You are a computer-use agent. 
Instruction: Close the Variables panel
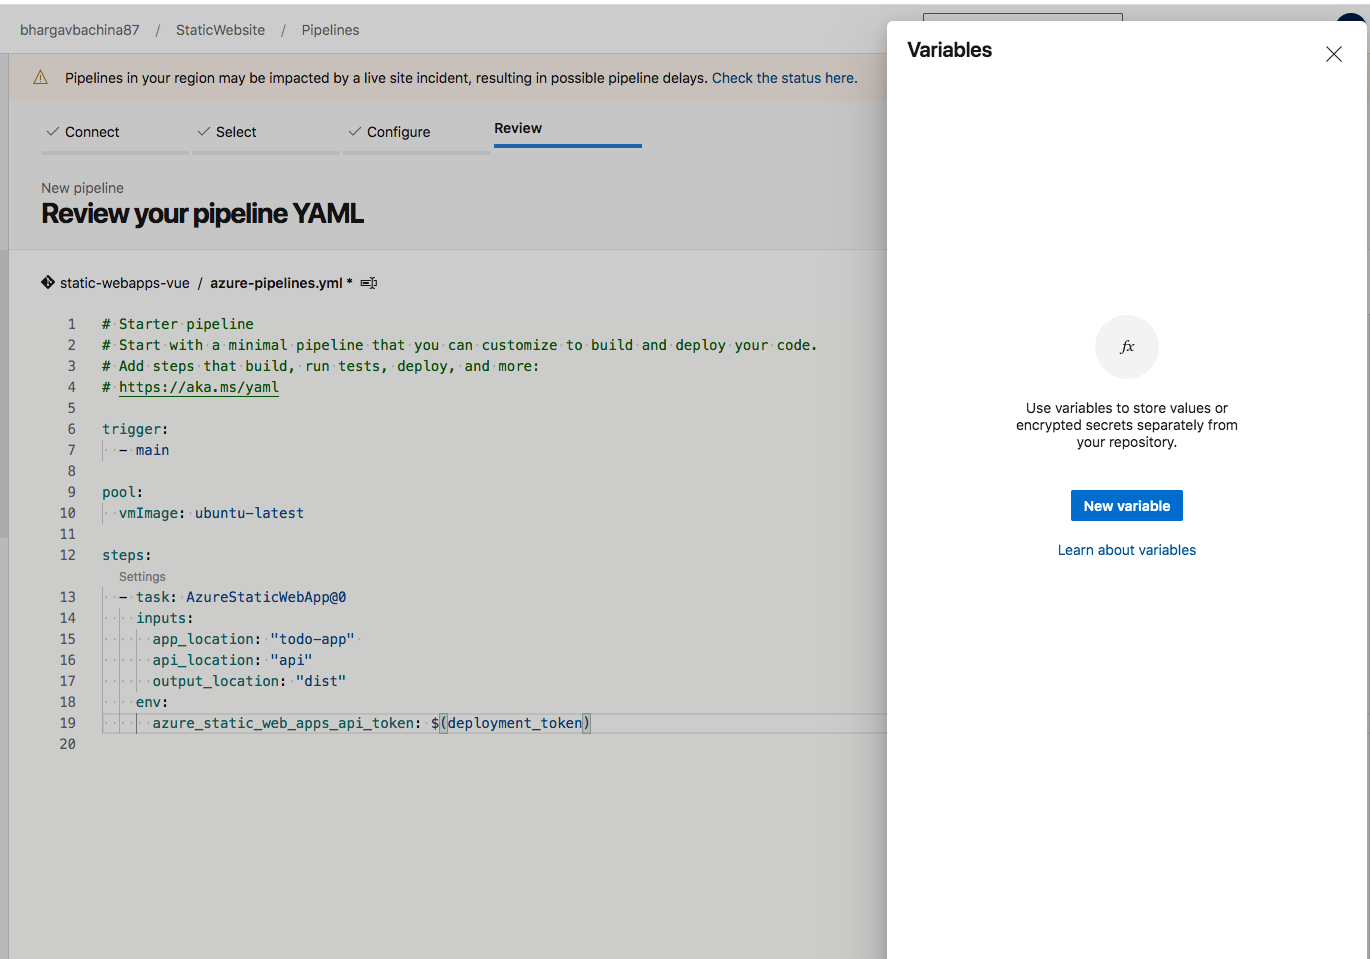coord(1333,54)
